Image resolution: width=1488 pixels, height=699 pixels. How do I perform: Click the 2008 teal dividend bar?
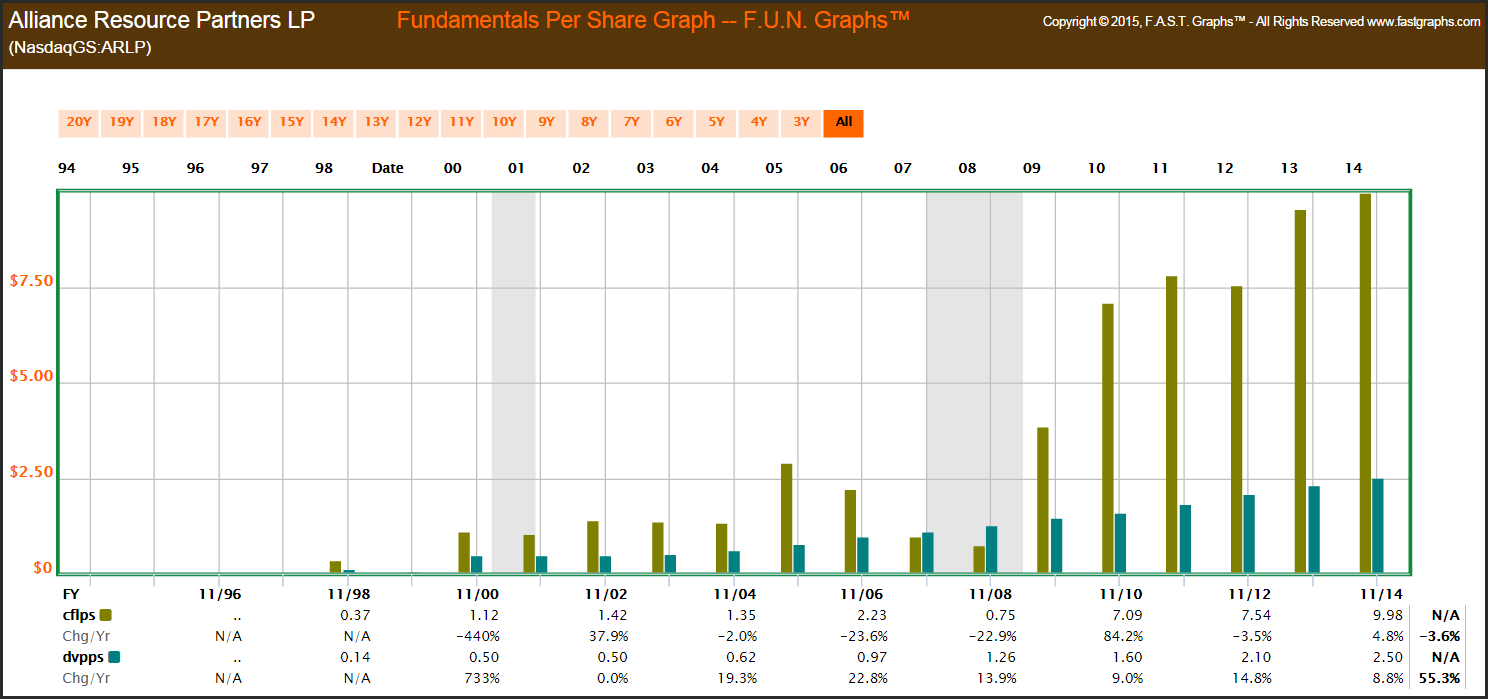(x=992, y=549)
